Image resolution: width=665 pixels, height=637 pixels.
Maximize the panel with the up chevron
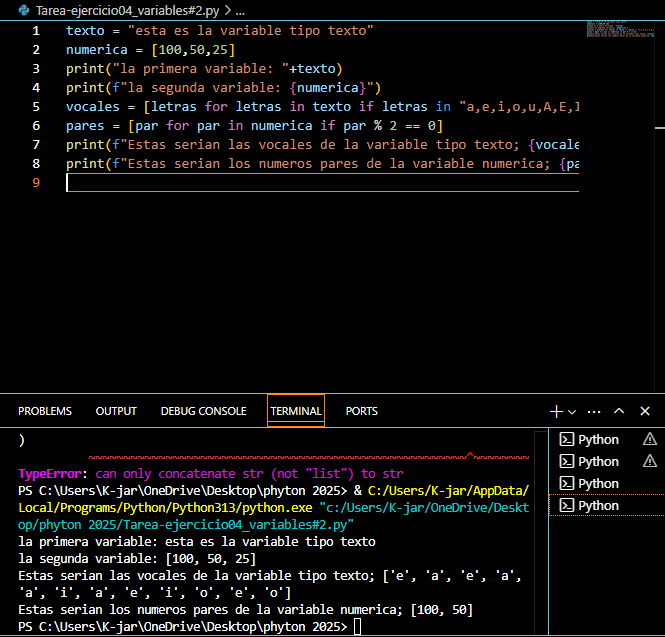click(619, 411)
